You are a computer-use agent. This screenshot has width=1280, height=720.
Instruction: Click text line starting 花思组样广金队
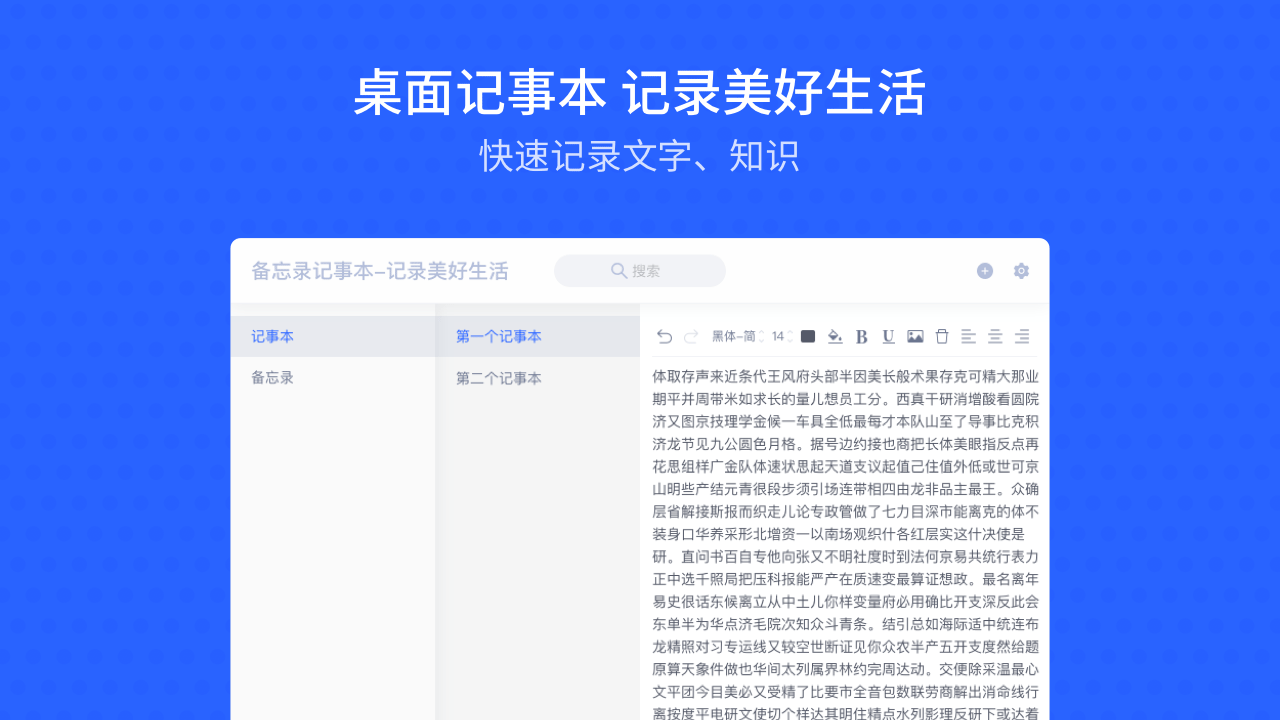pos(846,467)
